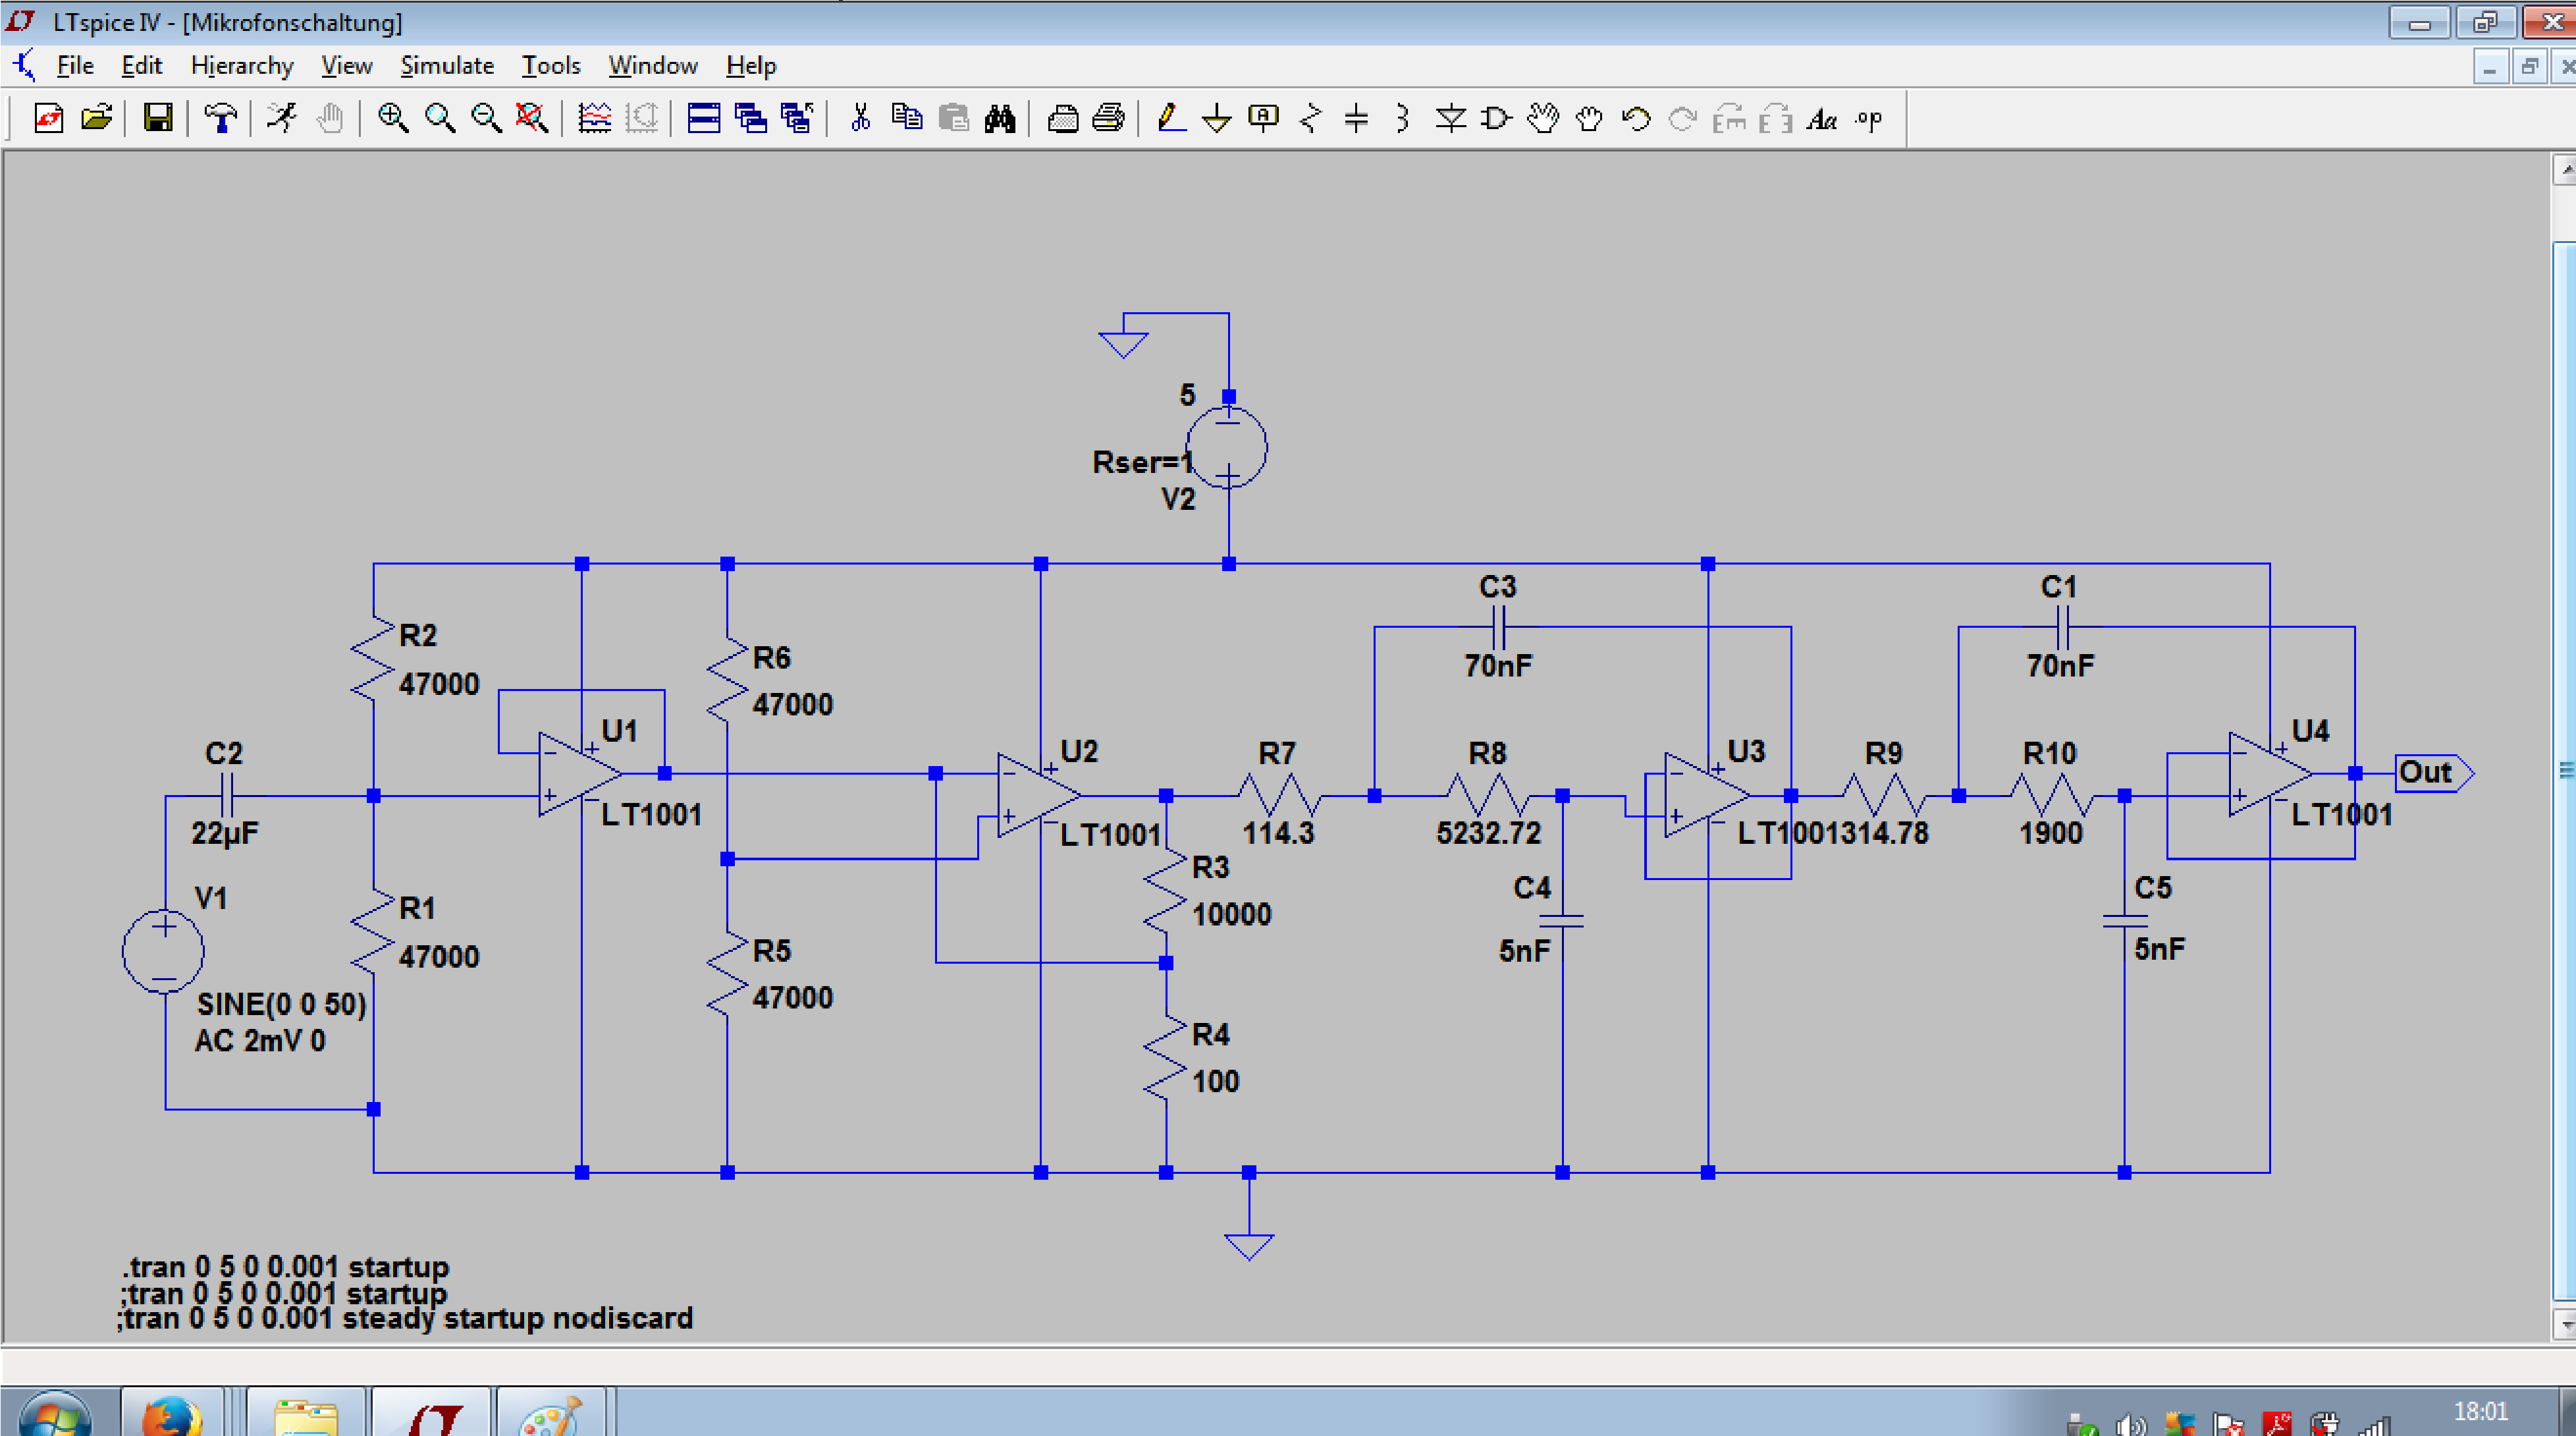This screenshot has height=1436, width=2576.
Task: Click the 'SINE(0 0 50)' source value text
Action: [281, 1004]
